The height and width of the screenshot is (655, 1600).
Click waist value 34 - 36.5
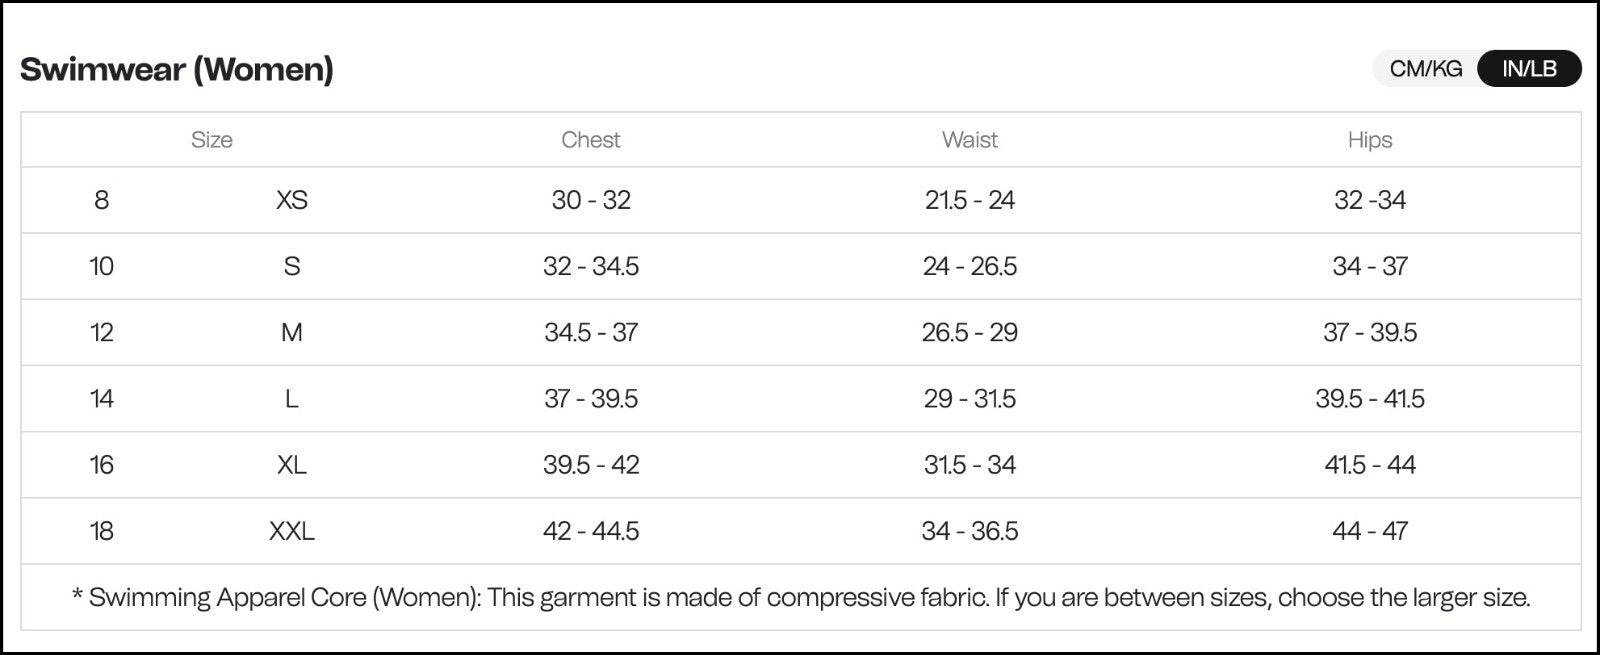pos(970,531)
